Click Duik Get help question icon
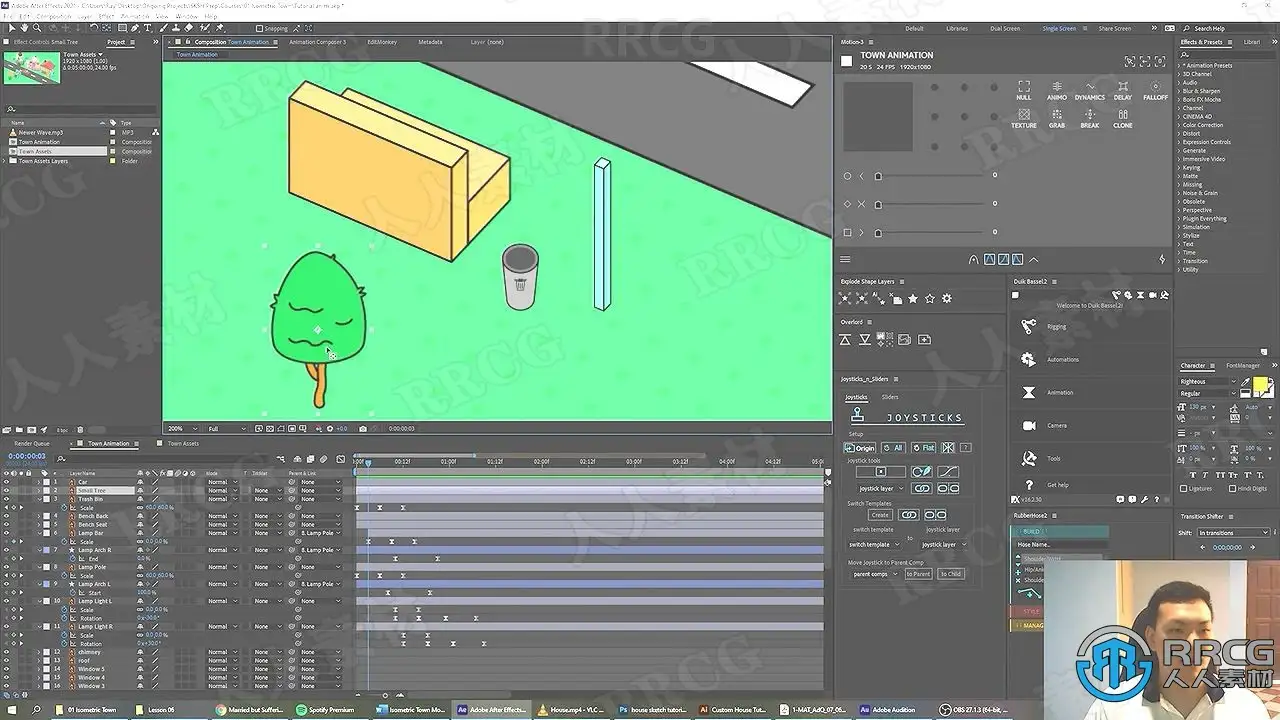The image size is (1280, 720). (1029, 485)
